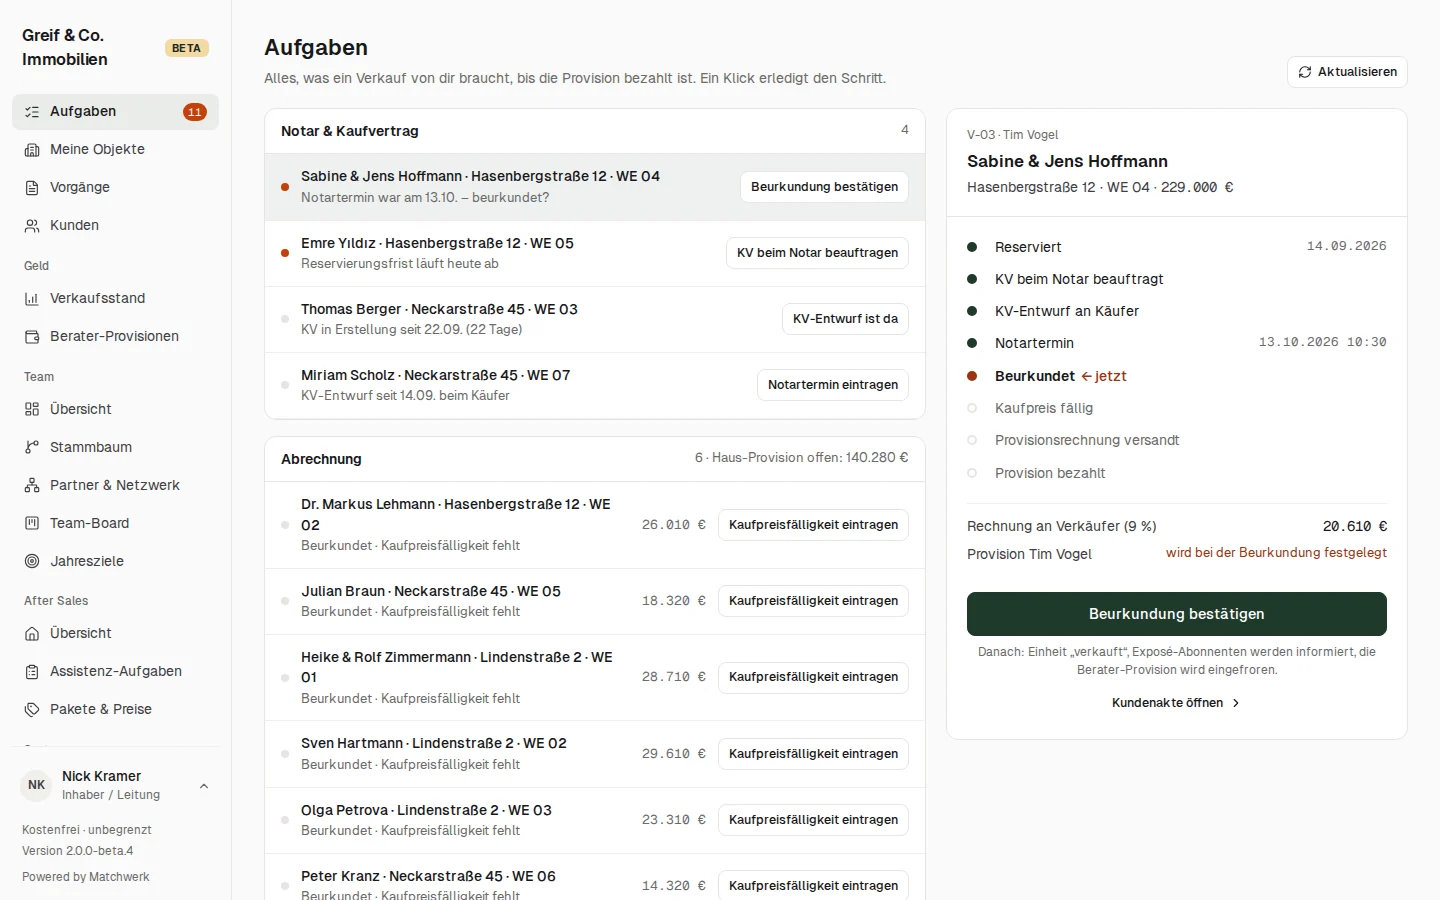Click the BETA badge beside the logo

pos(186,48)
